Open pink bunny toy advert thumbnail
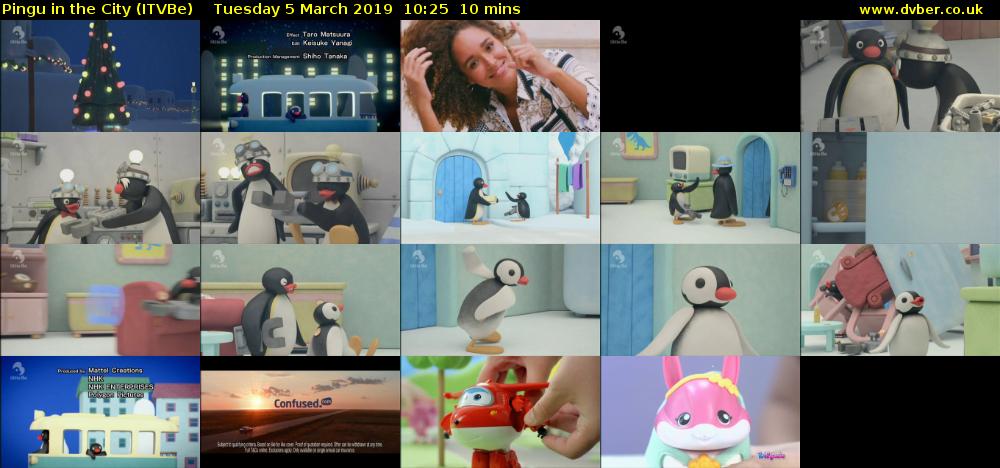 700,412
